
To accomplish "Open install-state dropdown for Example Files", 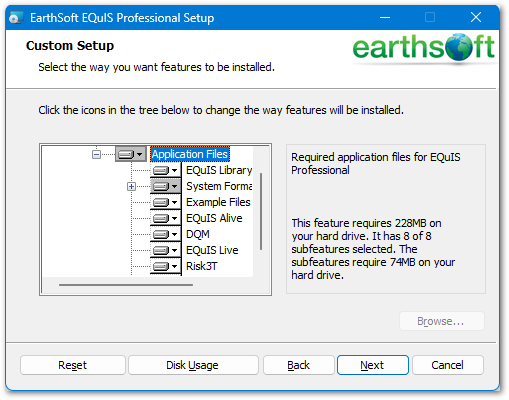I will pyautogui.click(x=165, y=202).
